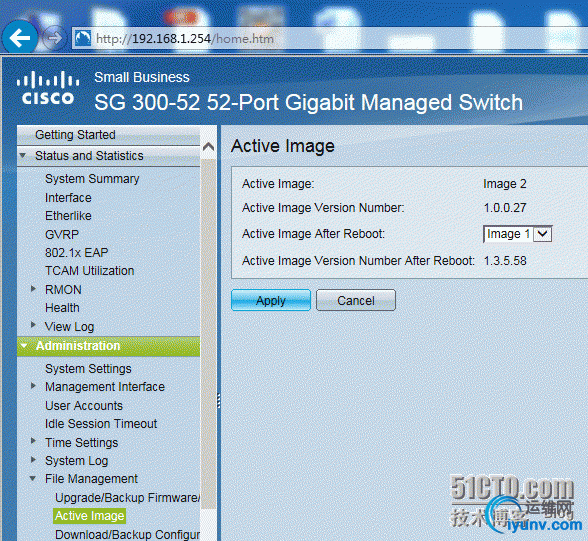
Task: Open the Health page
Action: pos(62,307)
